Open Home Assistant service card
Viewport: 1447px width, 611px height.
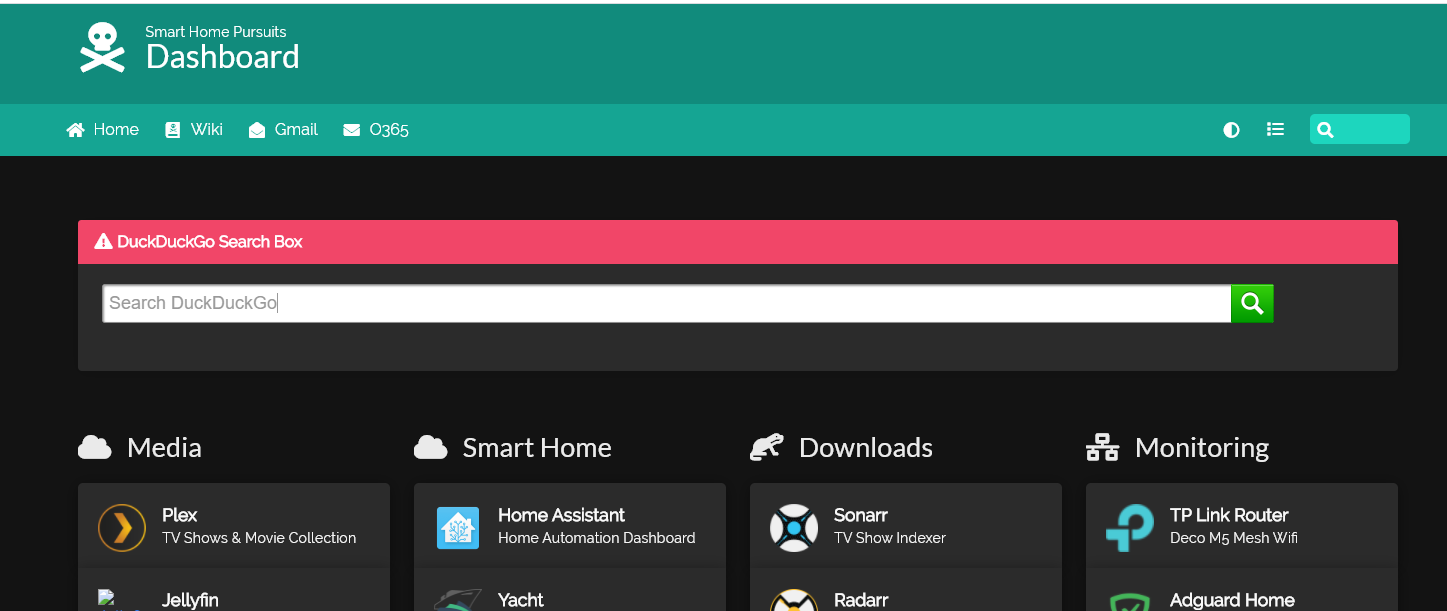tap(570, 526)
